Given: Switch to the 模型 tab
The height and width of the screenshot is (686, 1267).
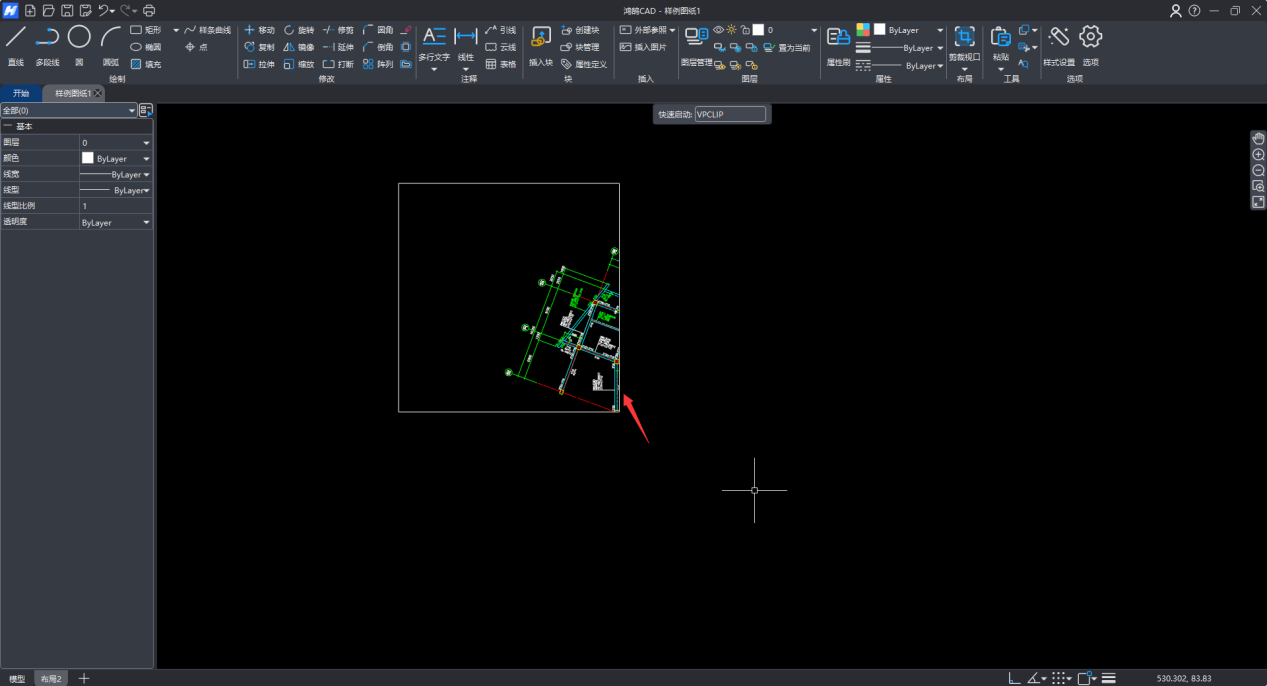Looking at the screenshot, I should click(x=17, y=679).
